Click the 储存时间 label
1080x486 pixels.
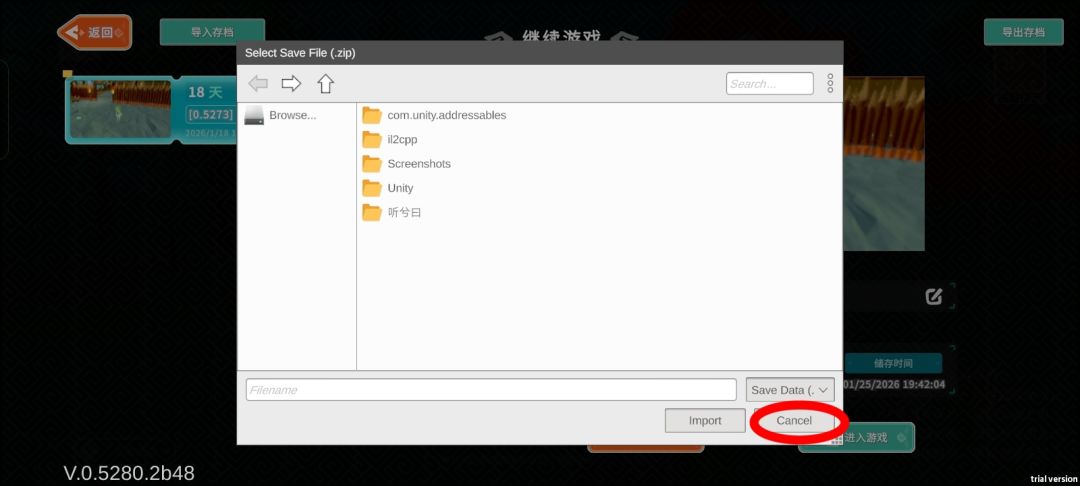click(893, 363)
